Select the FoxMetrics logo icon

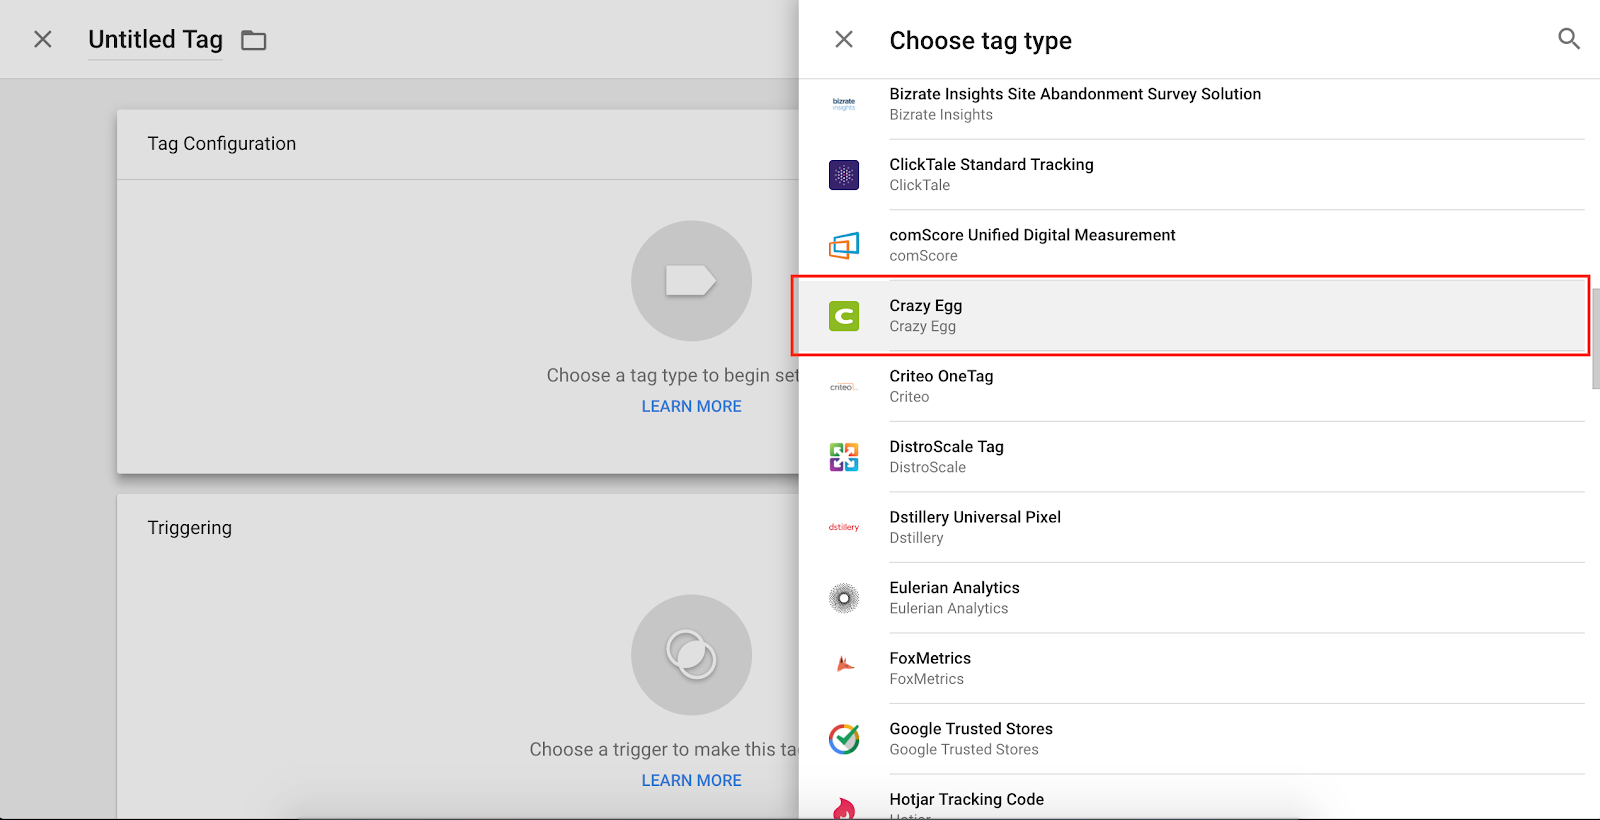845,664
